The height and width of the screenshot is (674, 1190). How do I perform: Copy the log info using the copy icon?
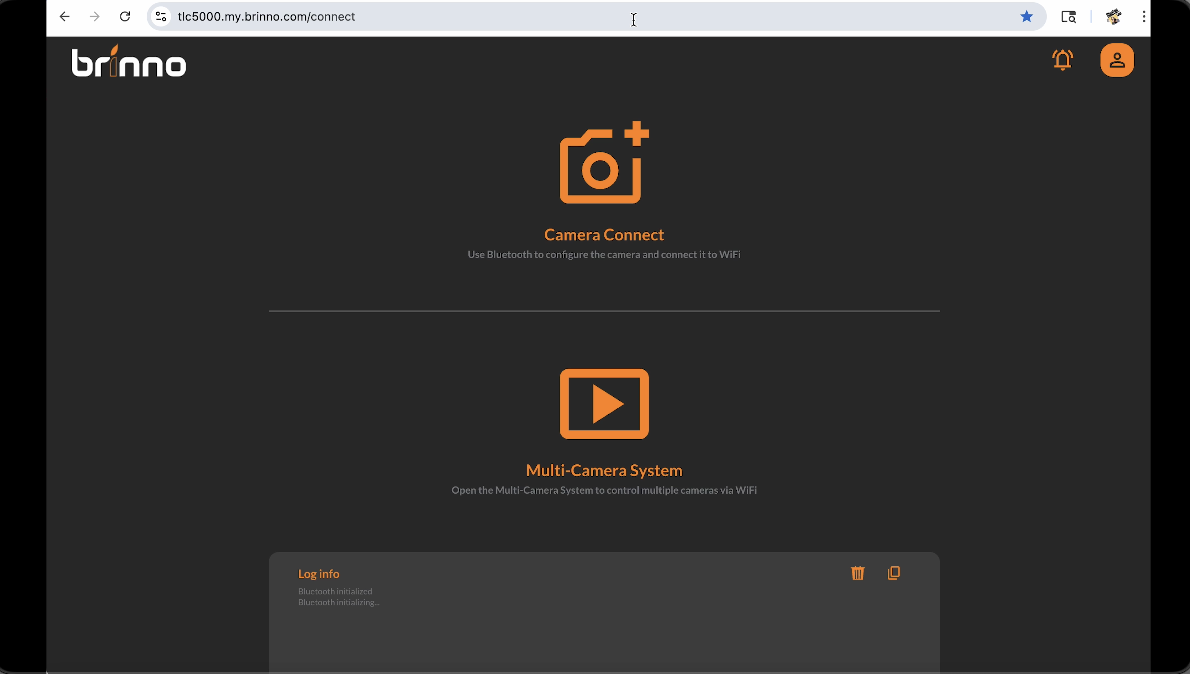pos(894,573)
